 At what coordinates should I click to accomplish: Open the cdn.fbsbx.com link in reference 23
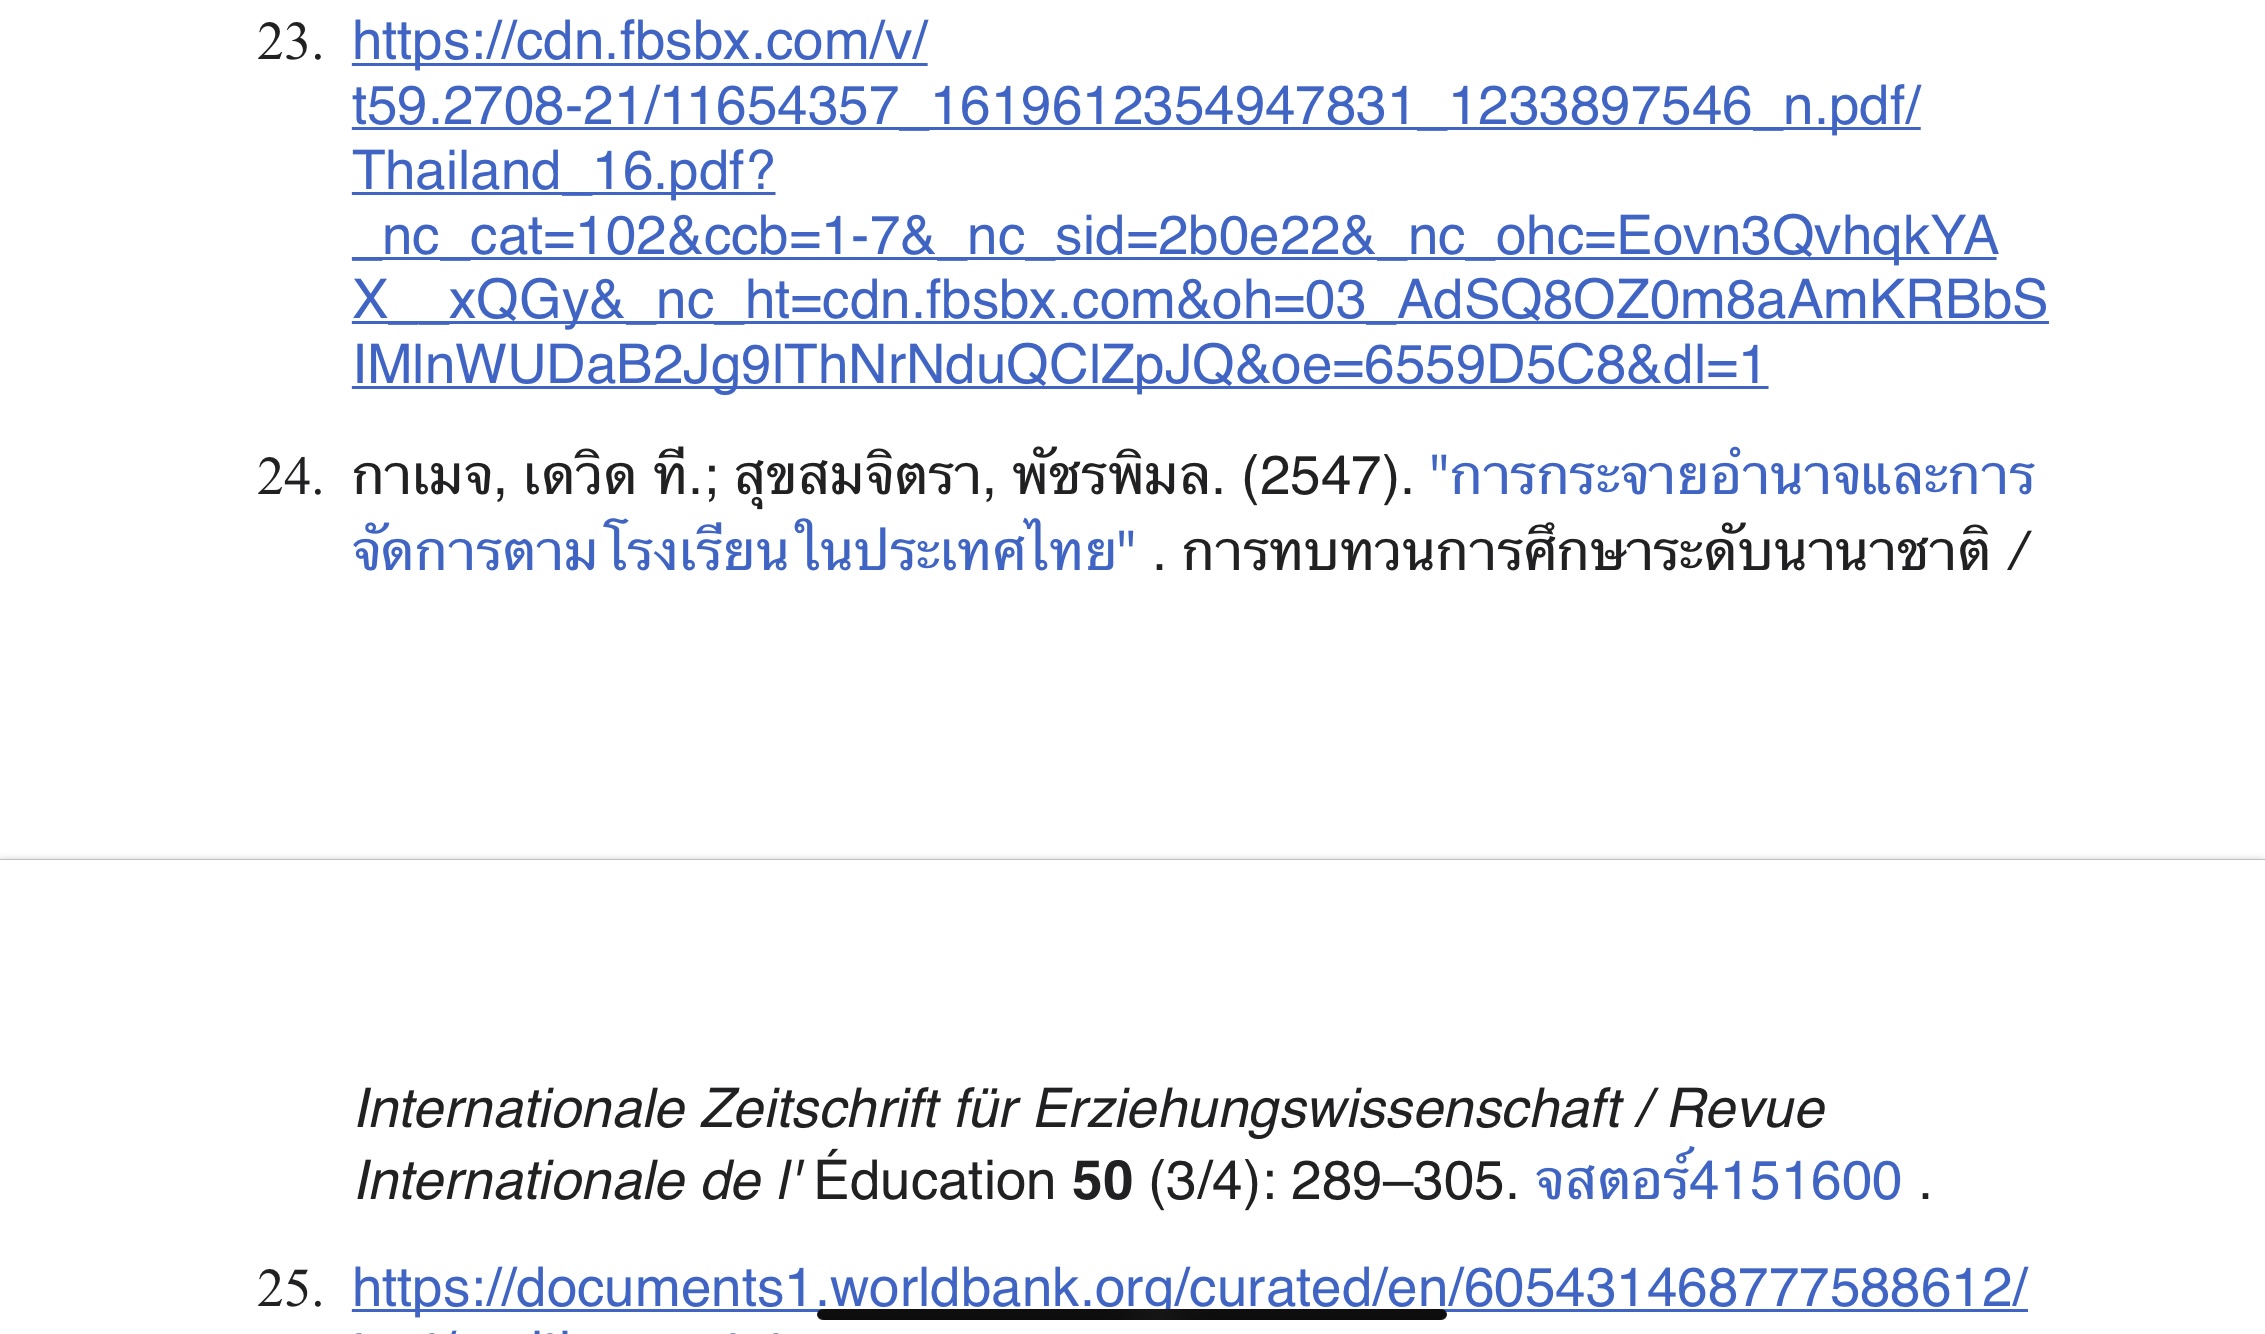640,42
